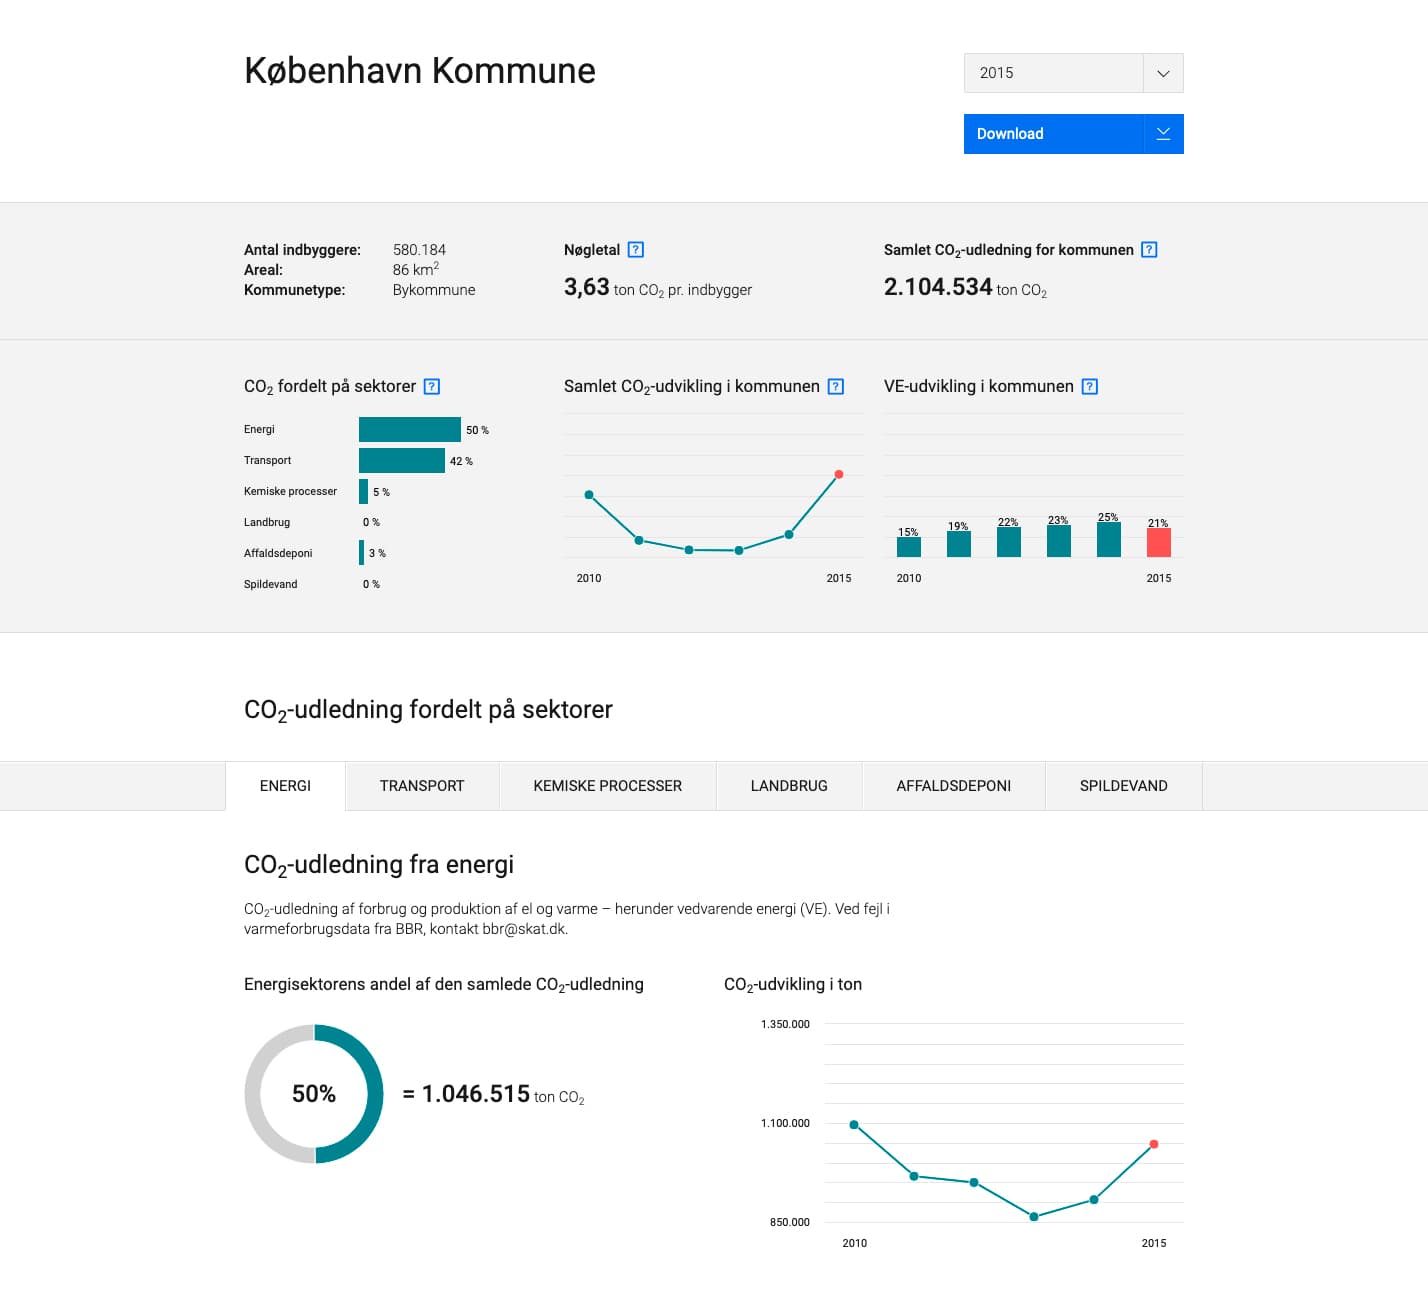Click help icon next to CO2 fordelt på sektorer

[432, 386]
